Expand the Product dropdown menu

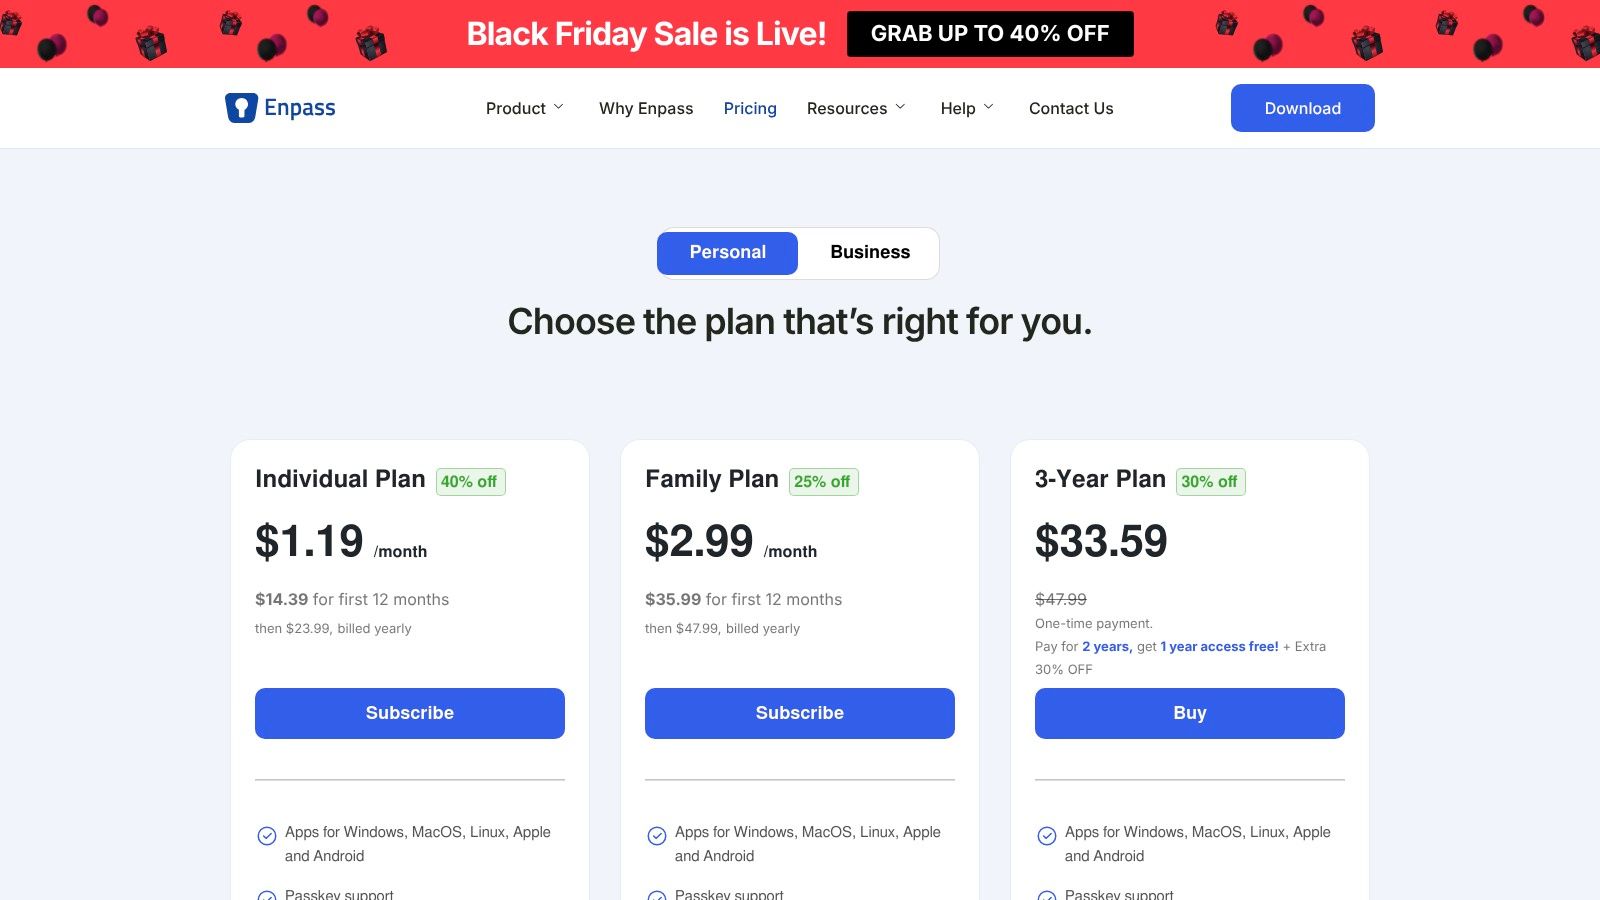click(x=525, y=108)
